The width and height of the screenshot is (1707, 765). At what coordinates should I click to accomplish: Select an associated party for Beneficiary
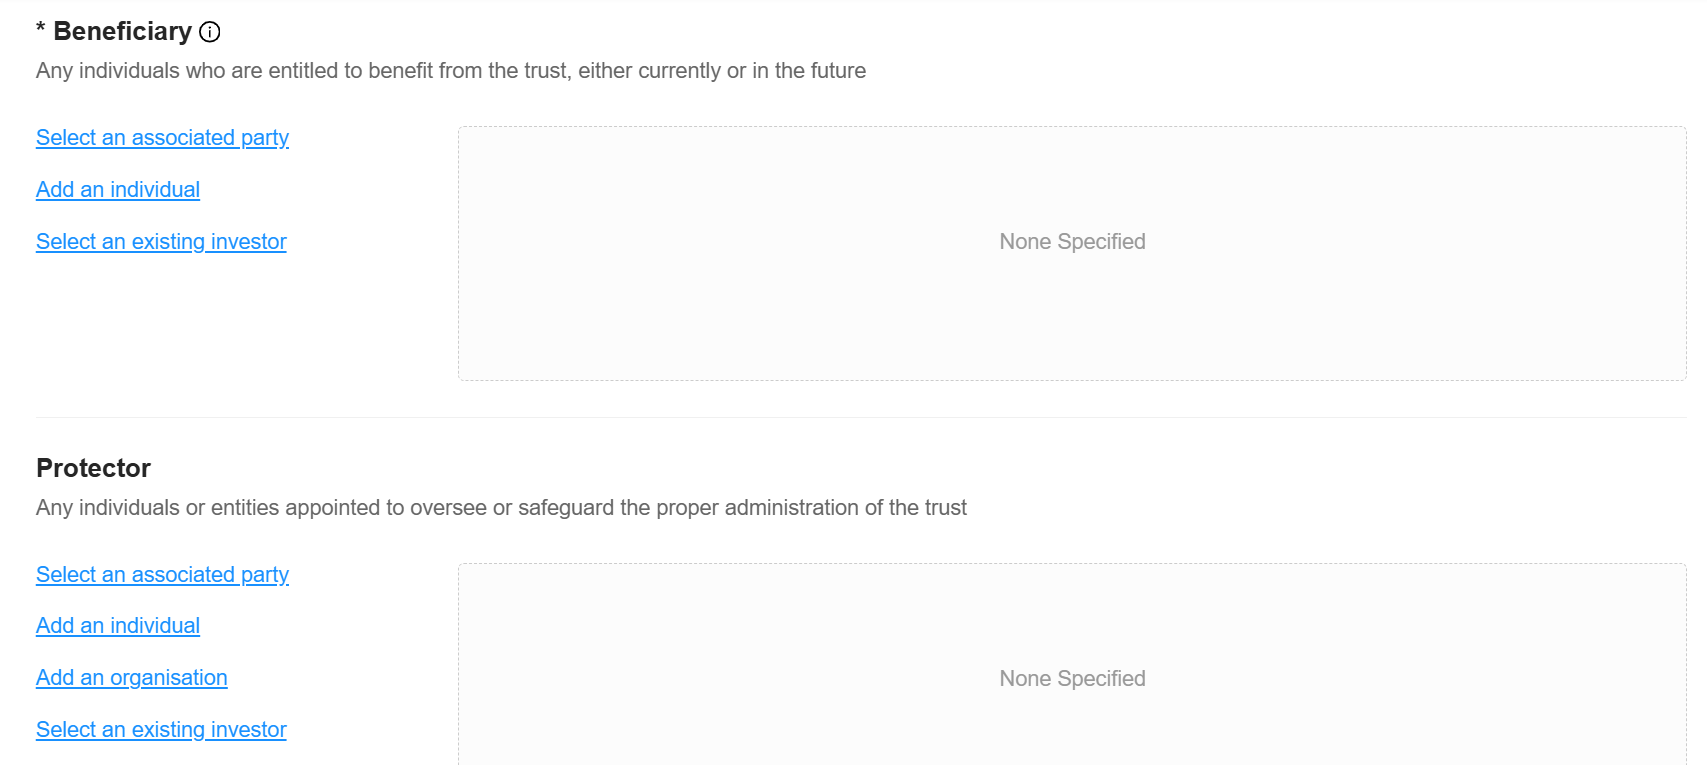[162, 138]
